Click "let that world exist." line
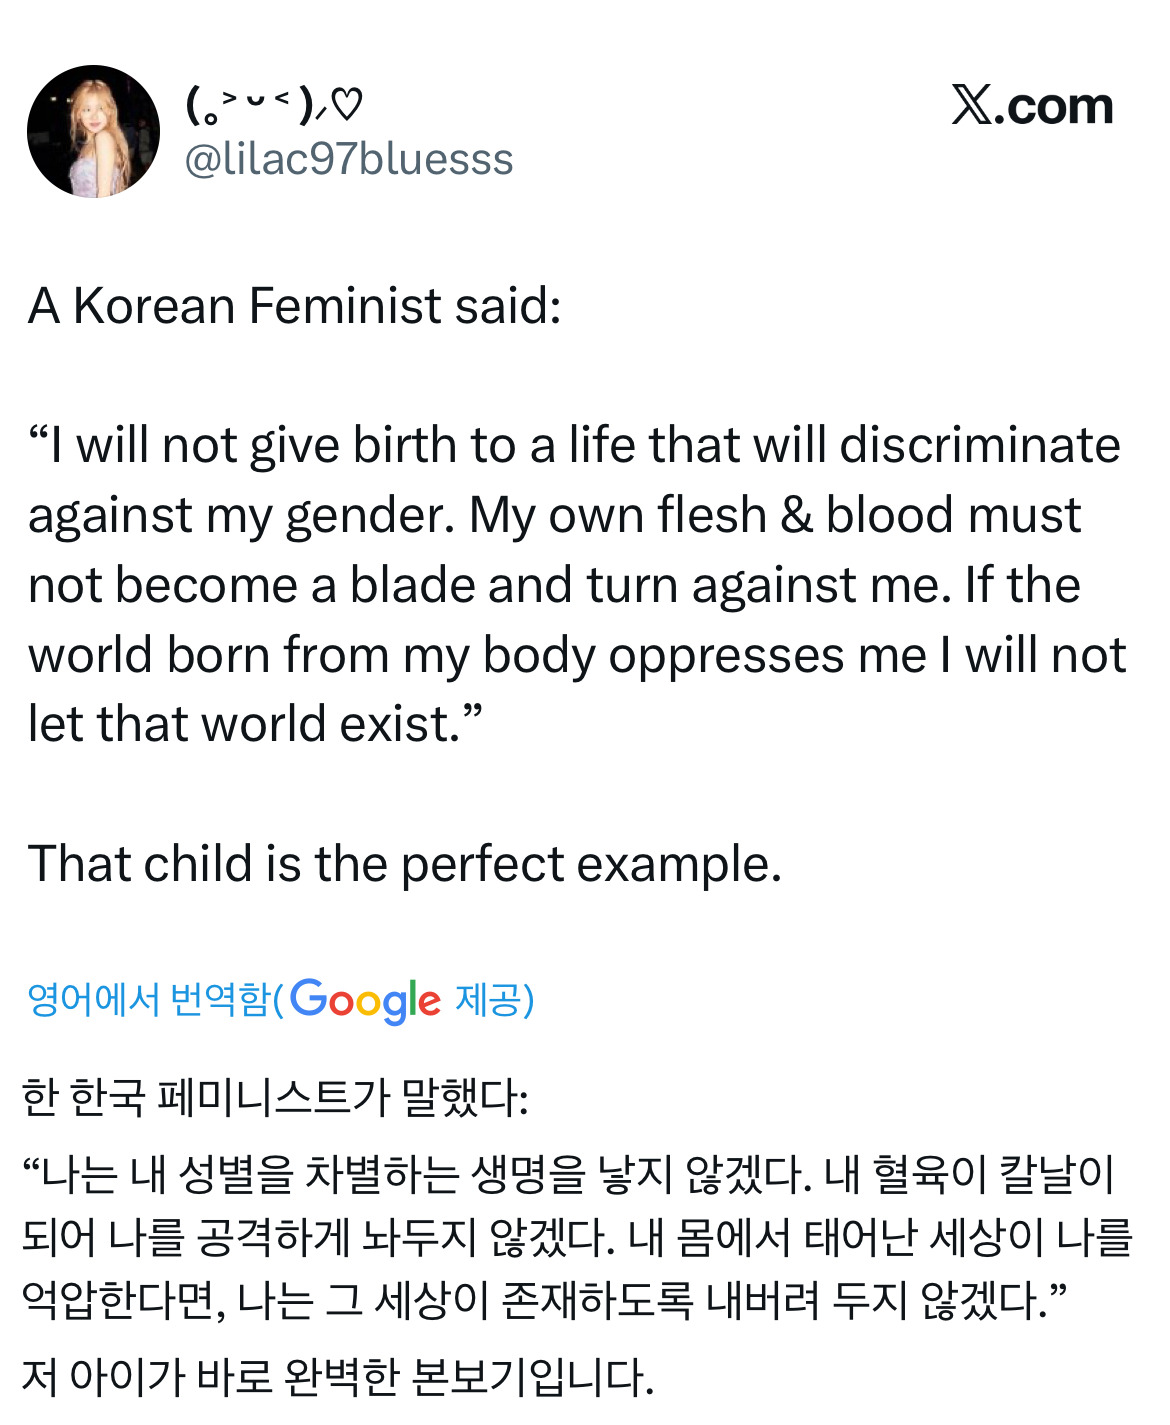Screen dimensions: 1170x1425 [255, 724]
